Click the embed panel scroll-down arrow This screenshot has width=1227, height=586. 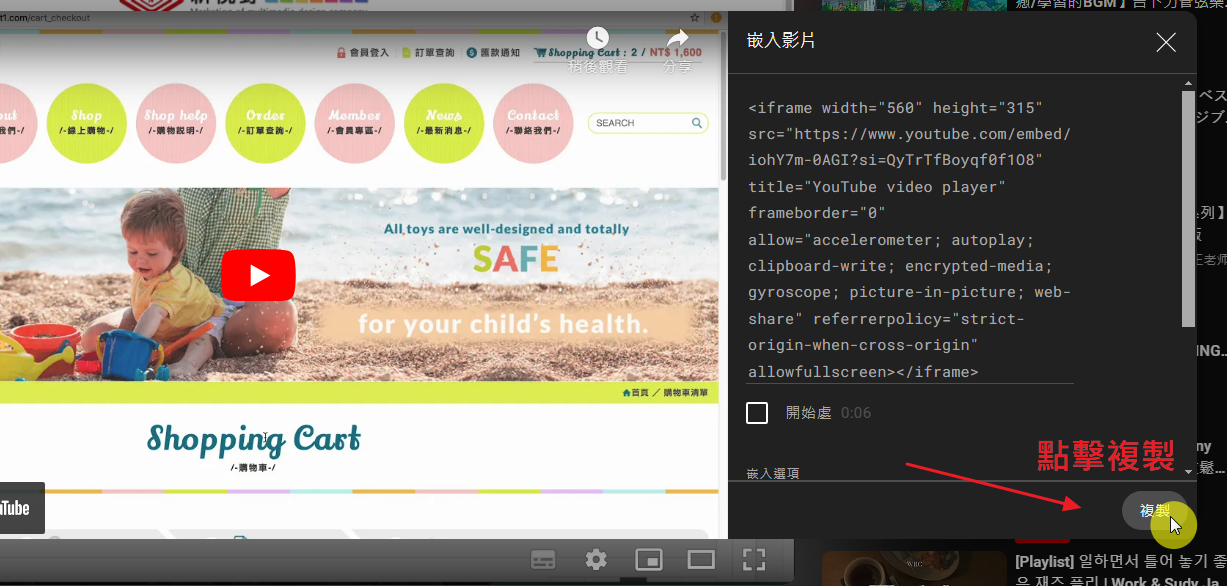pyautogui.click(x=1188, y=471)
